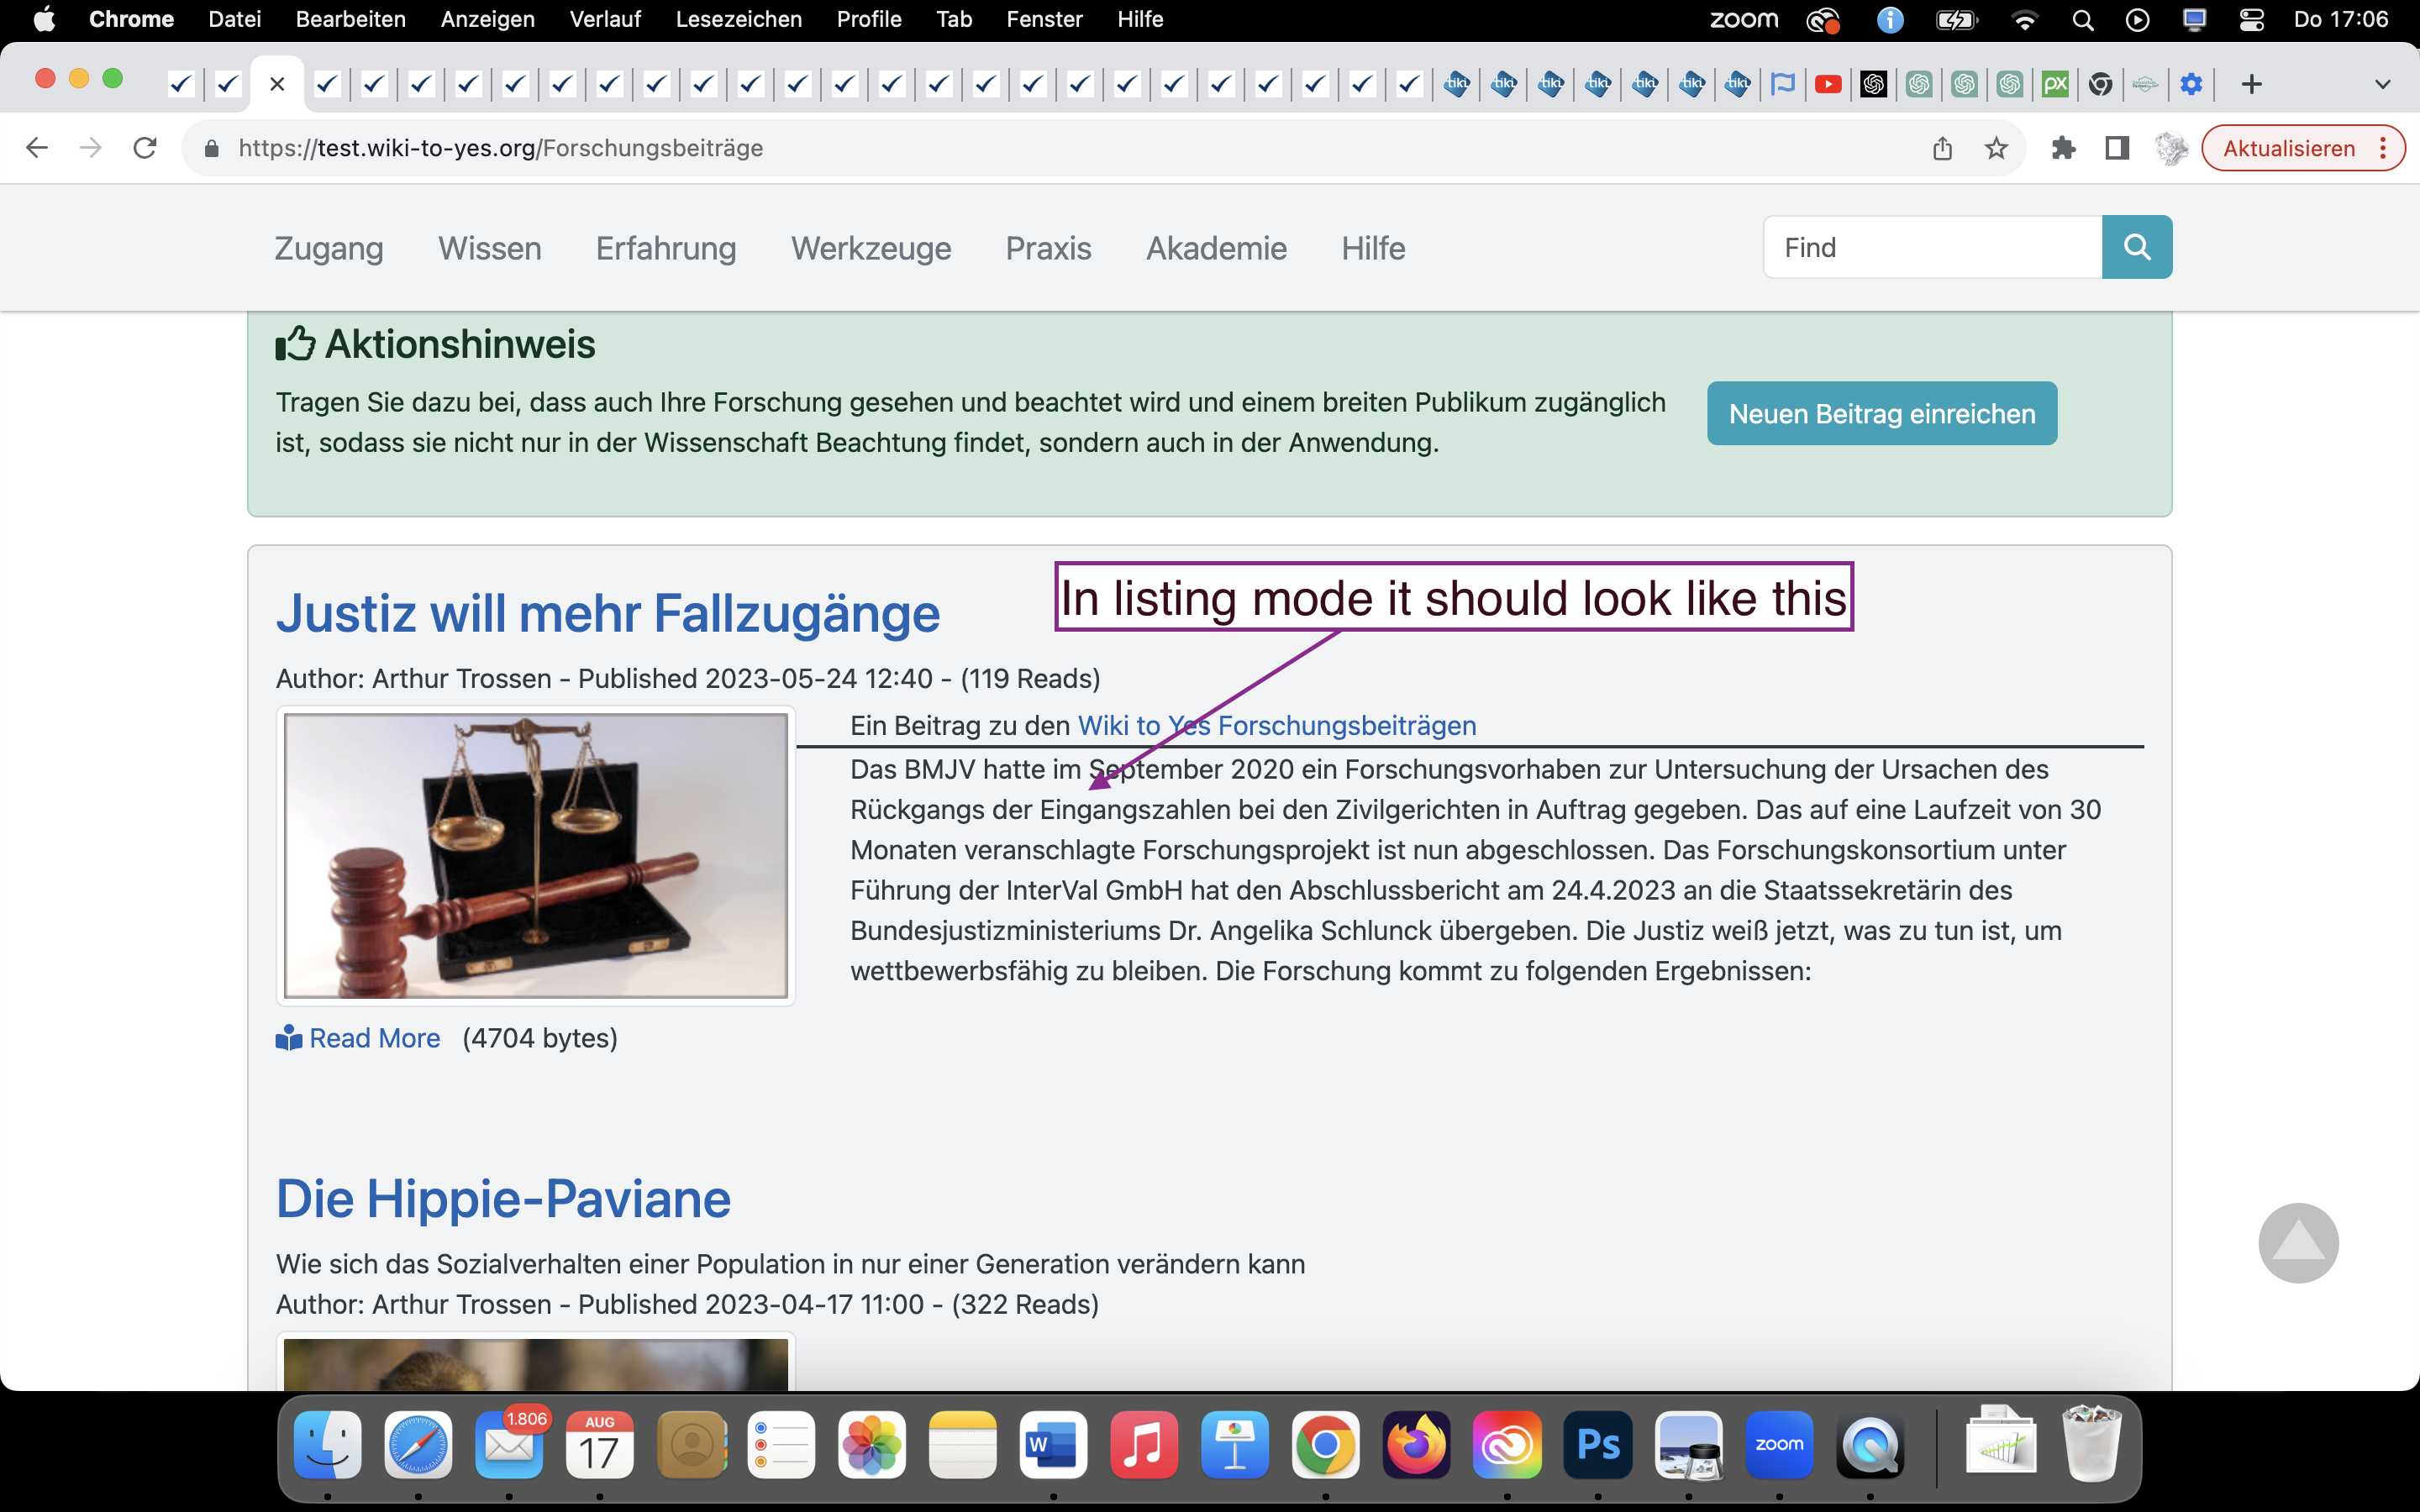Open a new browser tab
Viewport: 2420px width, 1512px height.
[2251, 84]
